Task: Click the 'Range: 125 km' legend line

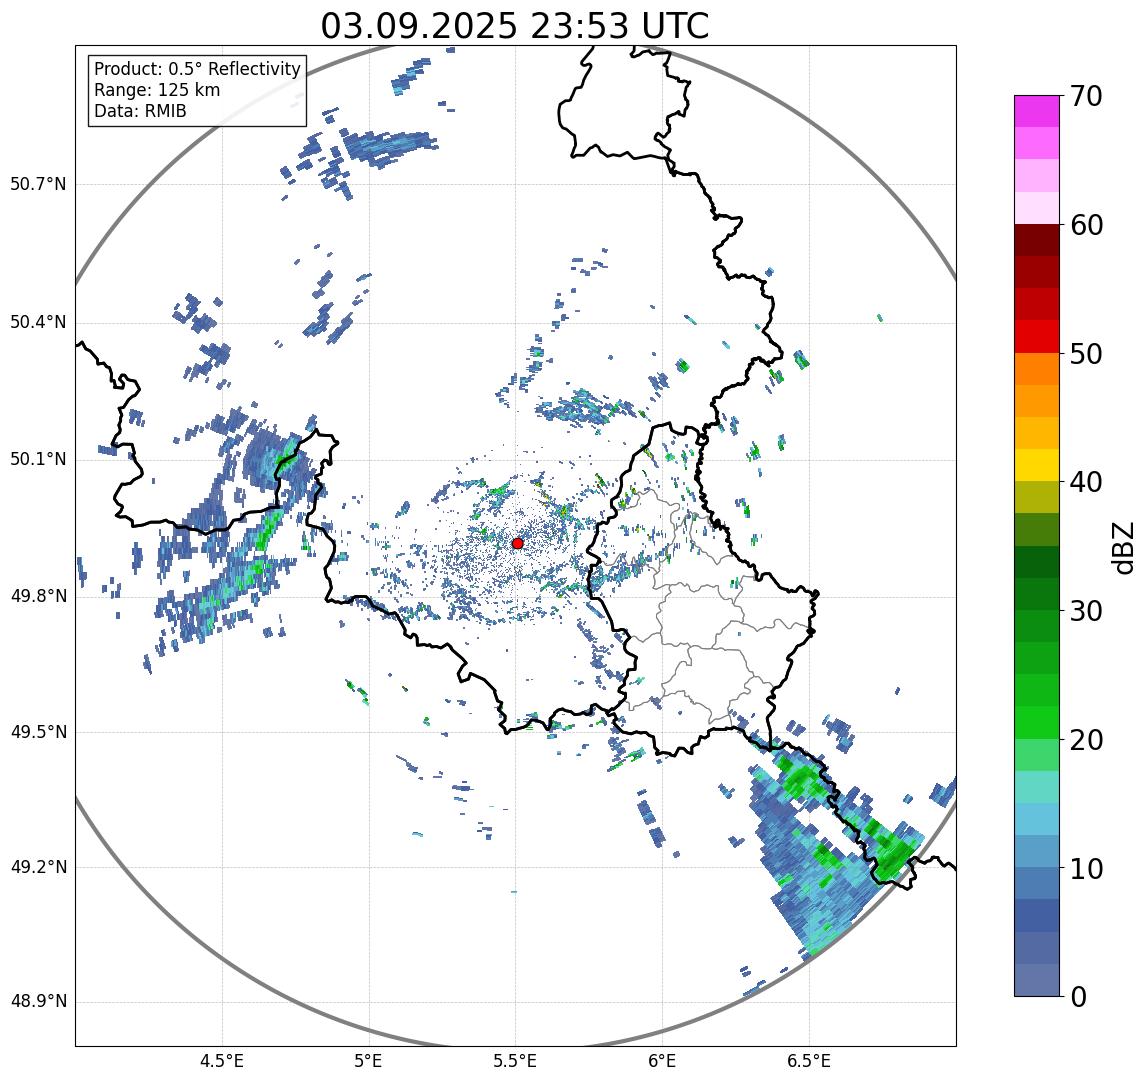Action: click(x=157, y=90)
